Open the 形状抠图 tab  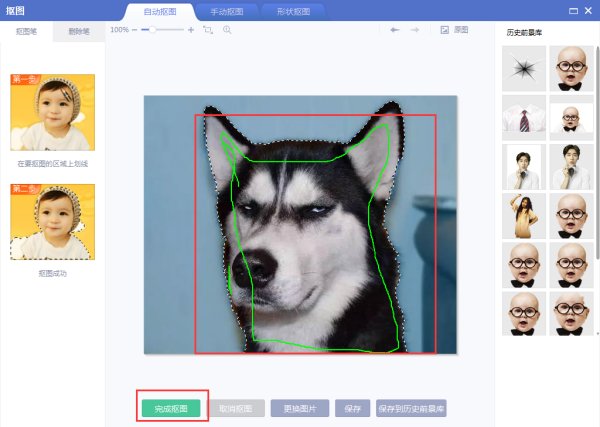click(293, 11)
